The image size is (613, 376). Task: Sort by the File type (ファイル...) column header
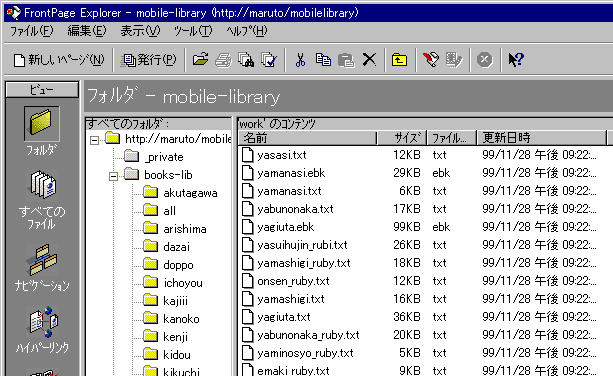pyautogui.click(x=452, y=138)
